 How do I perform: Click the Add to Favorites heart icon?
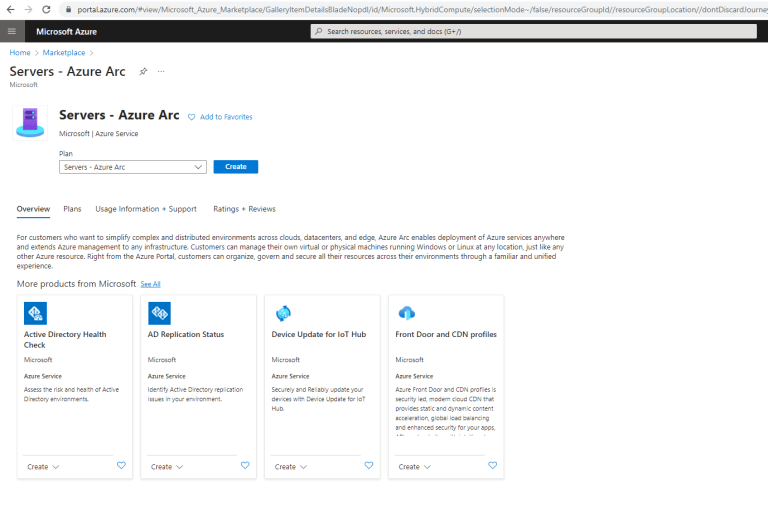192,117
